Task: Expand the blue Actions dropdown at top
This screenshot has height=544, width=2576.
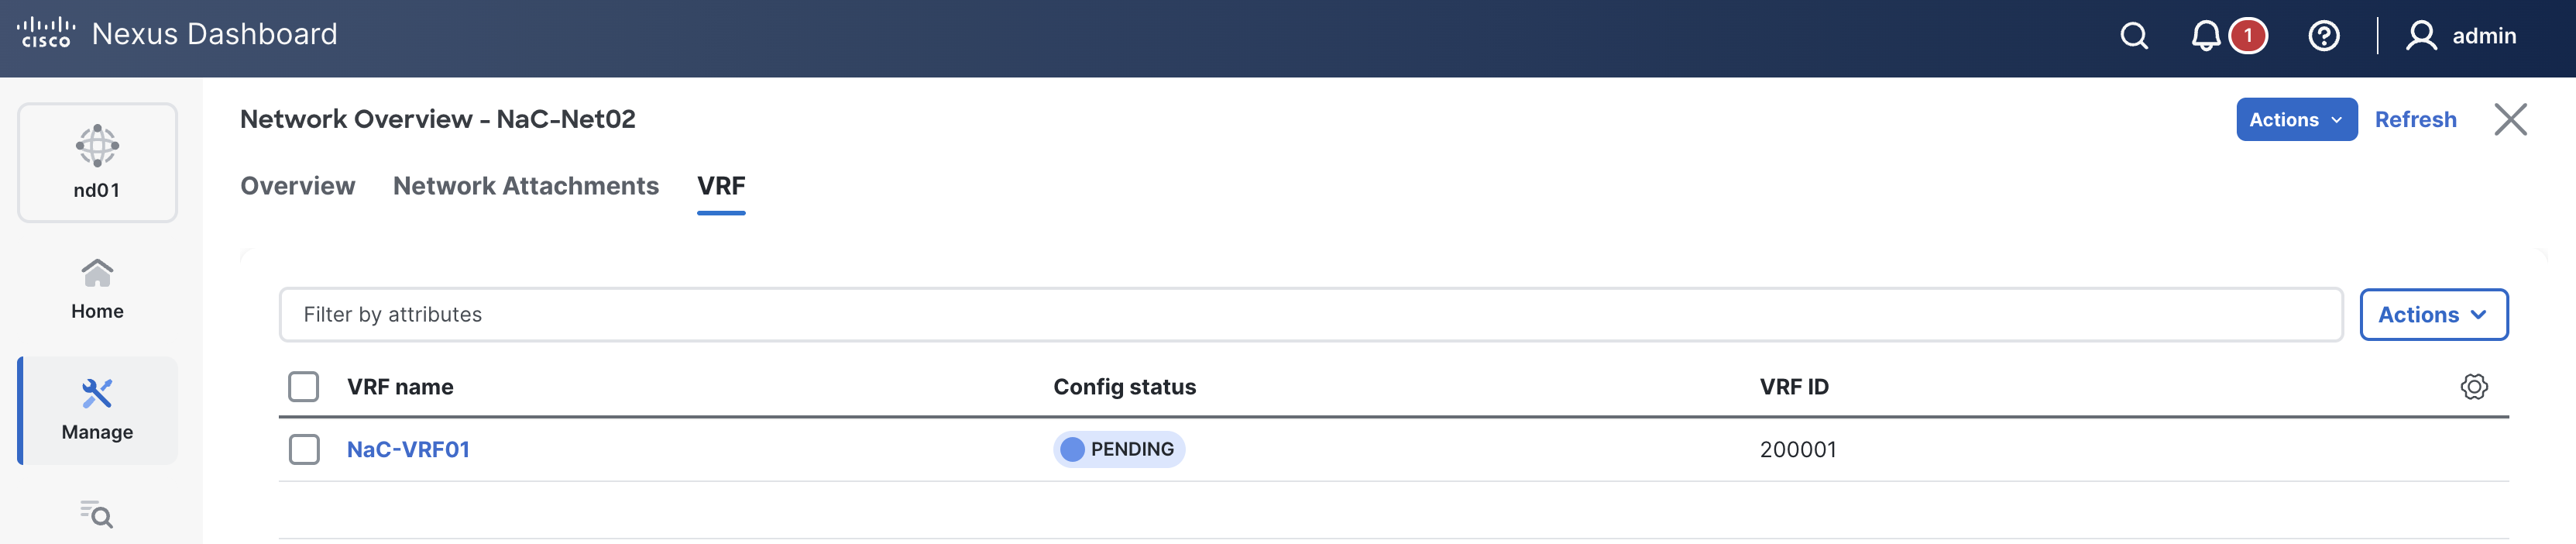Action: point(2296,120)
